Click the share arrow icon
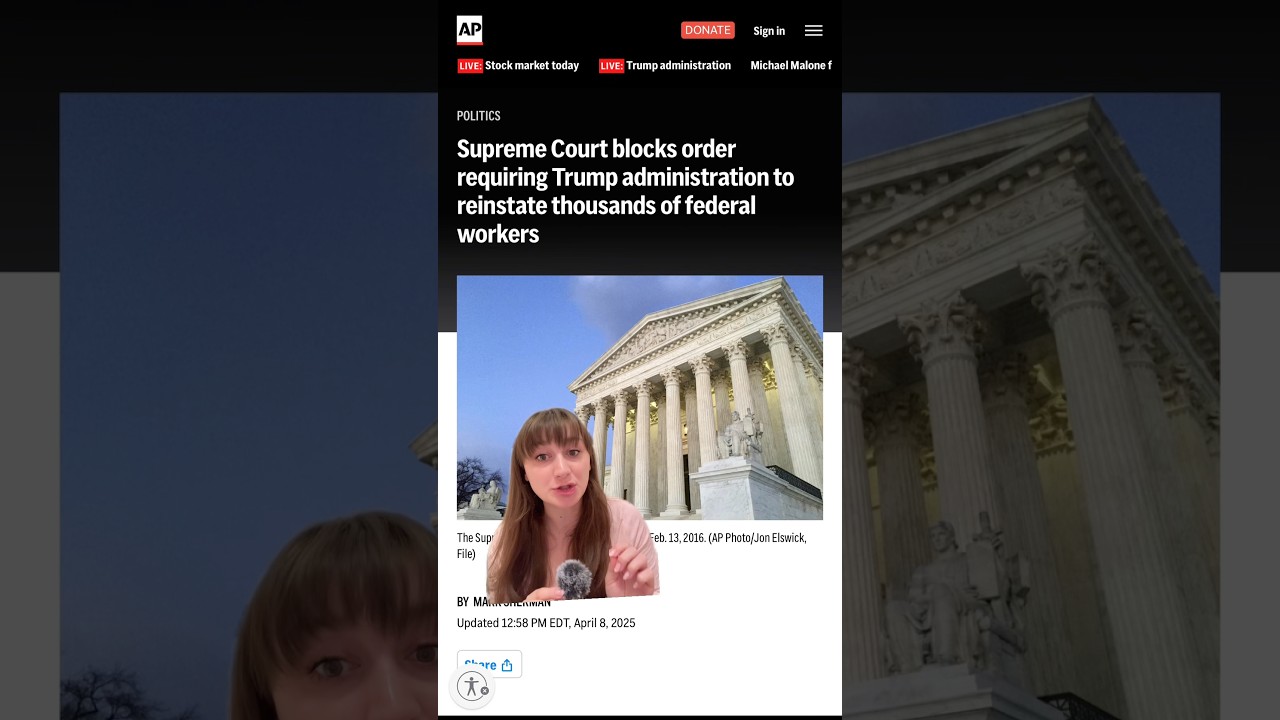The height and width of the screenshot is (720, 1280). point(507,665)
